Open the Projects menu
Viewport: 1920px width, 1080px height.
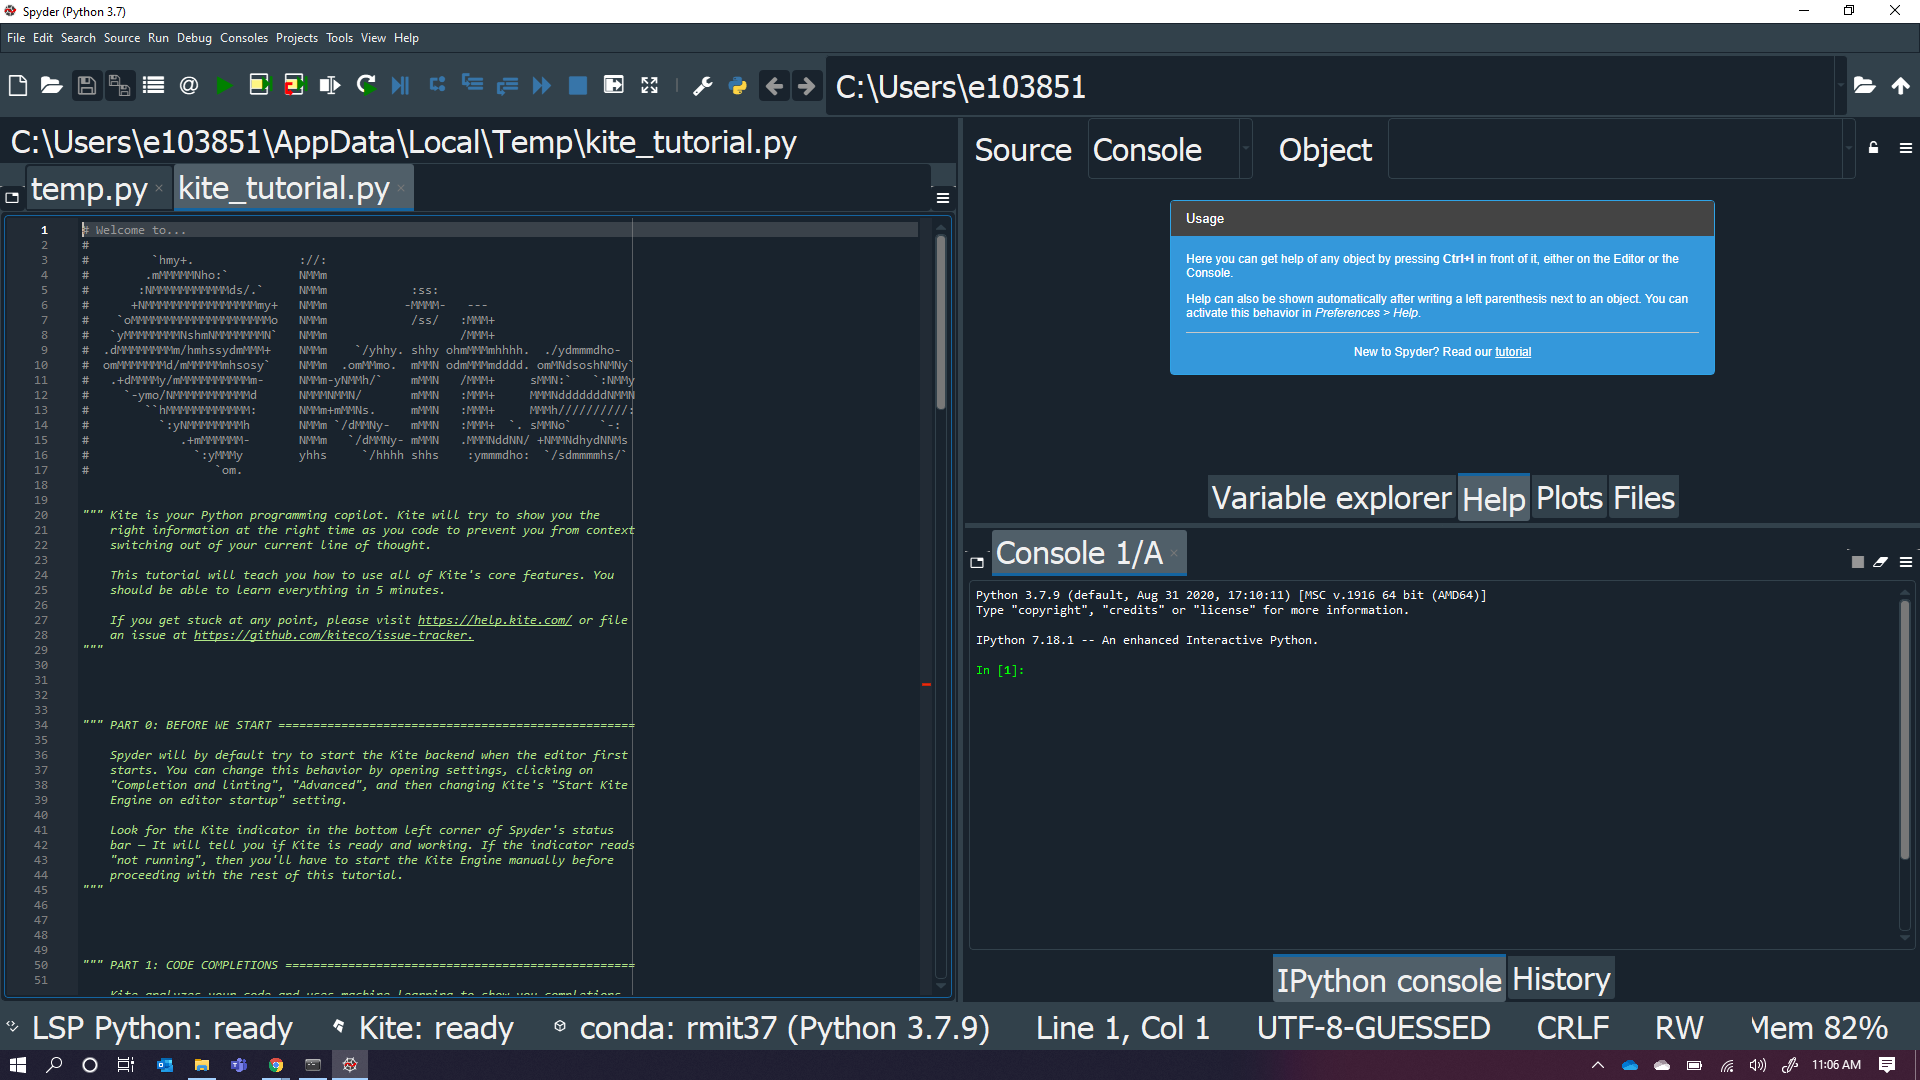[297, 38]
